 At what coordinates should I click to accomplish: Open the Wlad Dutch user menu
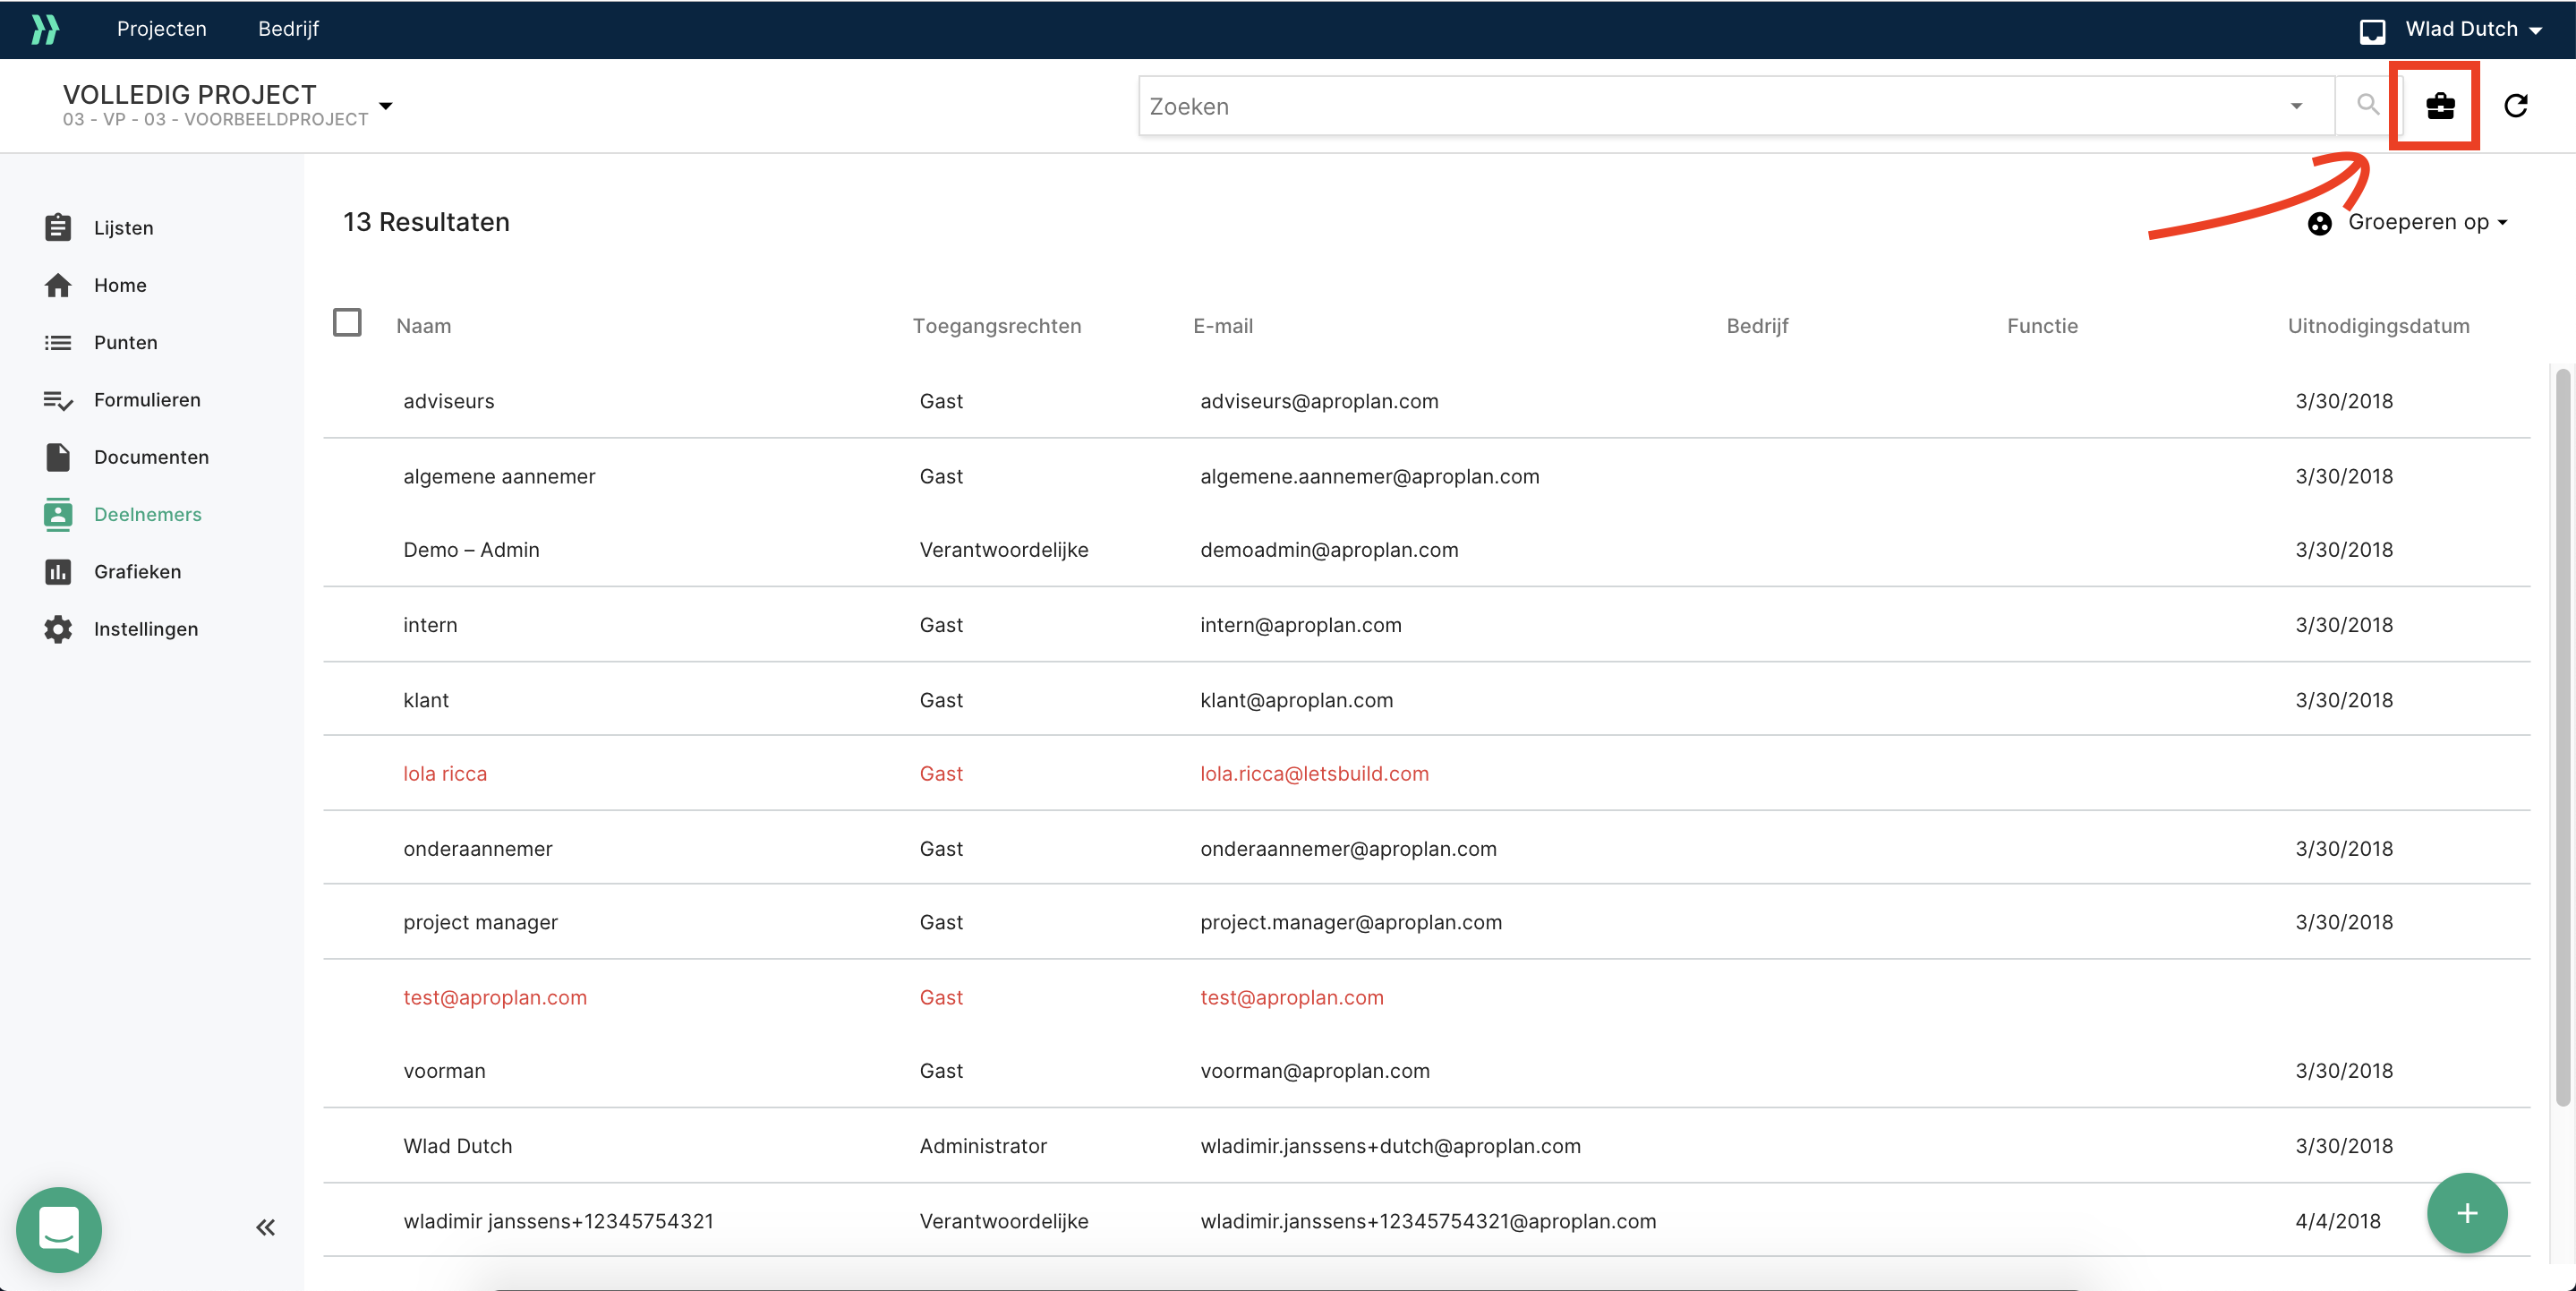[2474, 29]
